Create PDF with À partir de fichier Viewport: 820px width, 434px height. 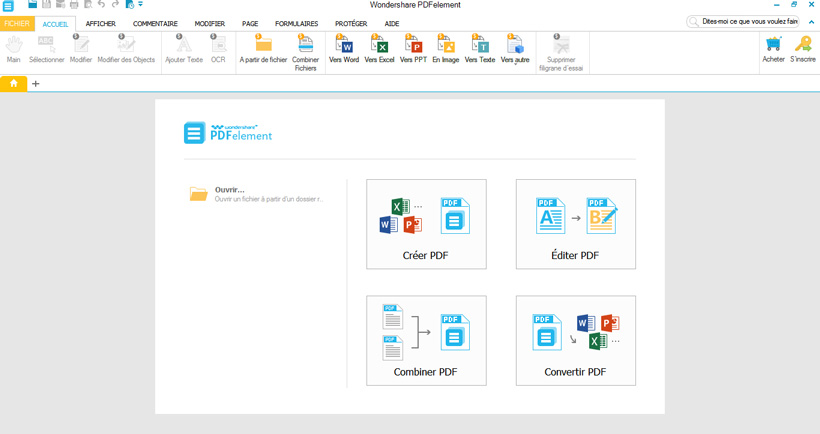(x=263, y=49)
